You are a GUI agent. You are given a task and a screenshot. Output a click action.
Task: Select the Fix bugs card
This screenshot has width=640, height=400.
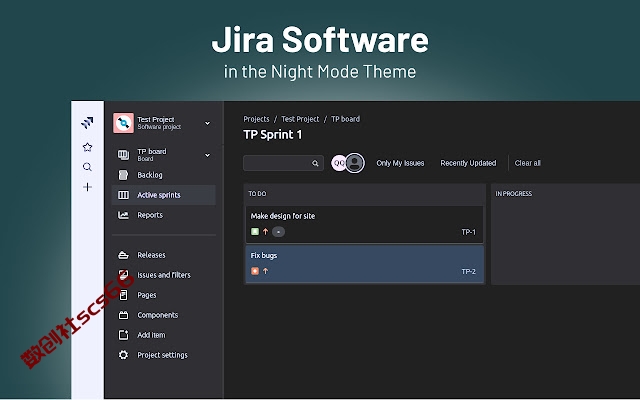364,264
